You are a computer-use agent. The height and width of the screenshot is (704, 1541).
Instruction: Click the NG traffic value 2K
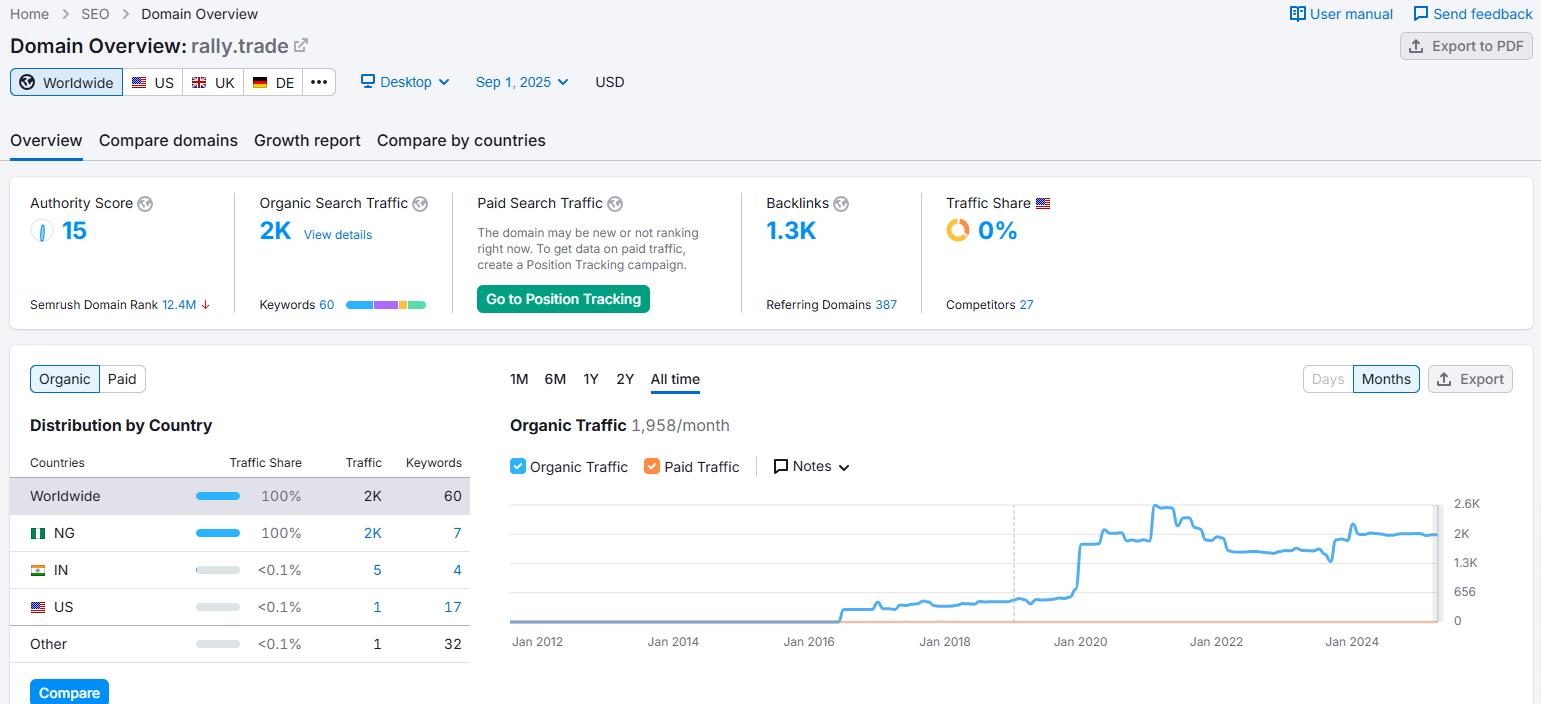(372, 533)
